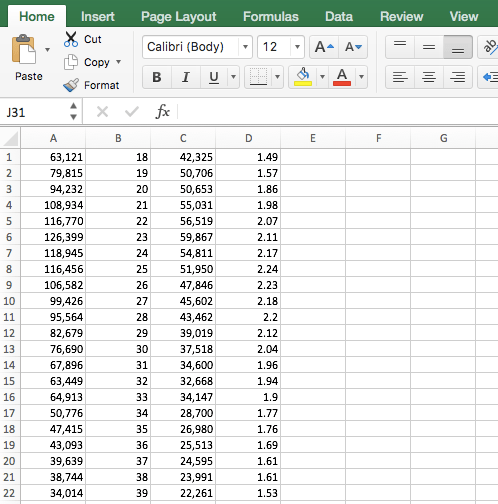The width and height of the screenshot is (498, 504).
Task: Open font size 12 dropdown
Action: (x=297, y=47)
